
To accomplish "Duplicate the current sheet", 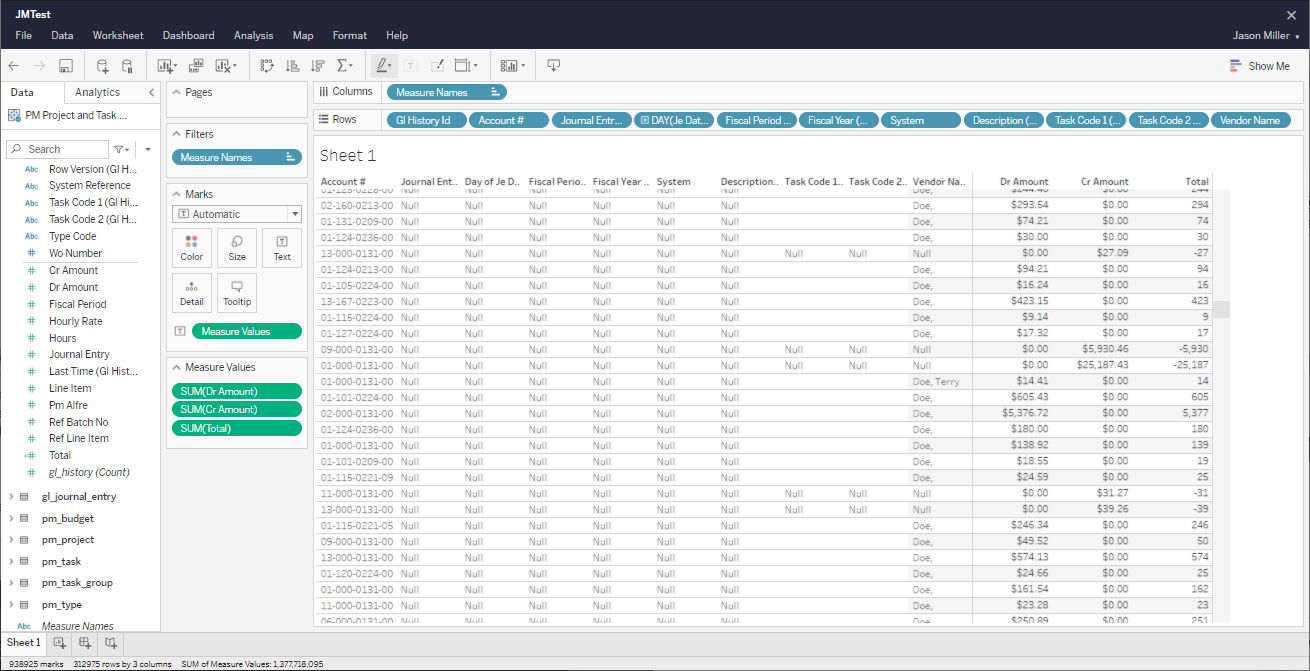I will pos(197,66).
